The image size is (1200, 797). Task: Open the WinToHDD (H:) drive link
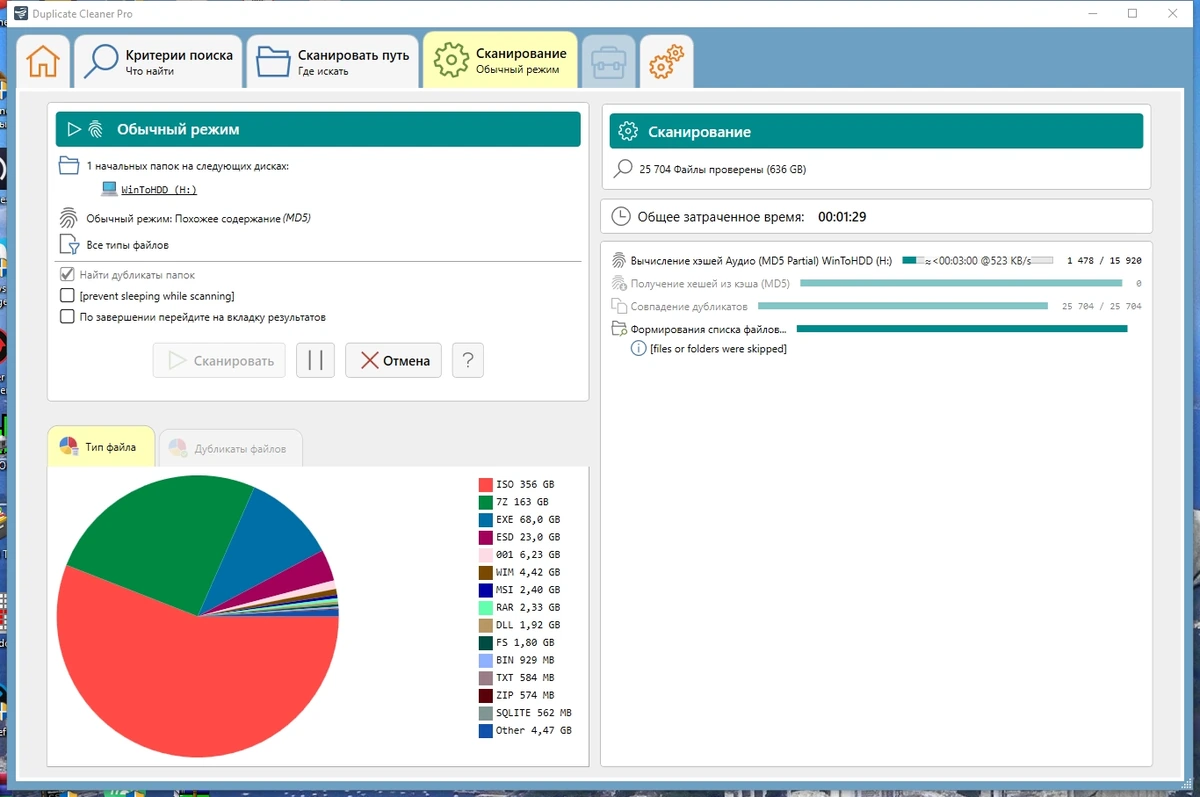pos(159,189)
